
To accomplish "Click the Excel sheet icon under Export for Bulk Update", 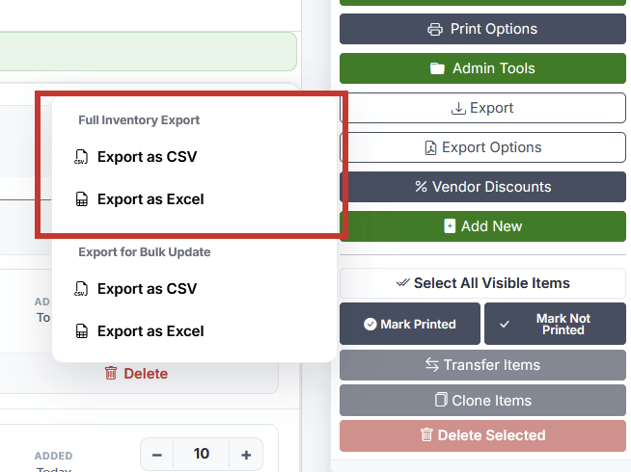I will coord(82,331).
